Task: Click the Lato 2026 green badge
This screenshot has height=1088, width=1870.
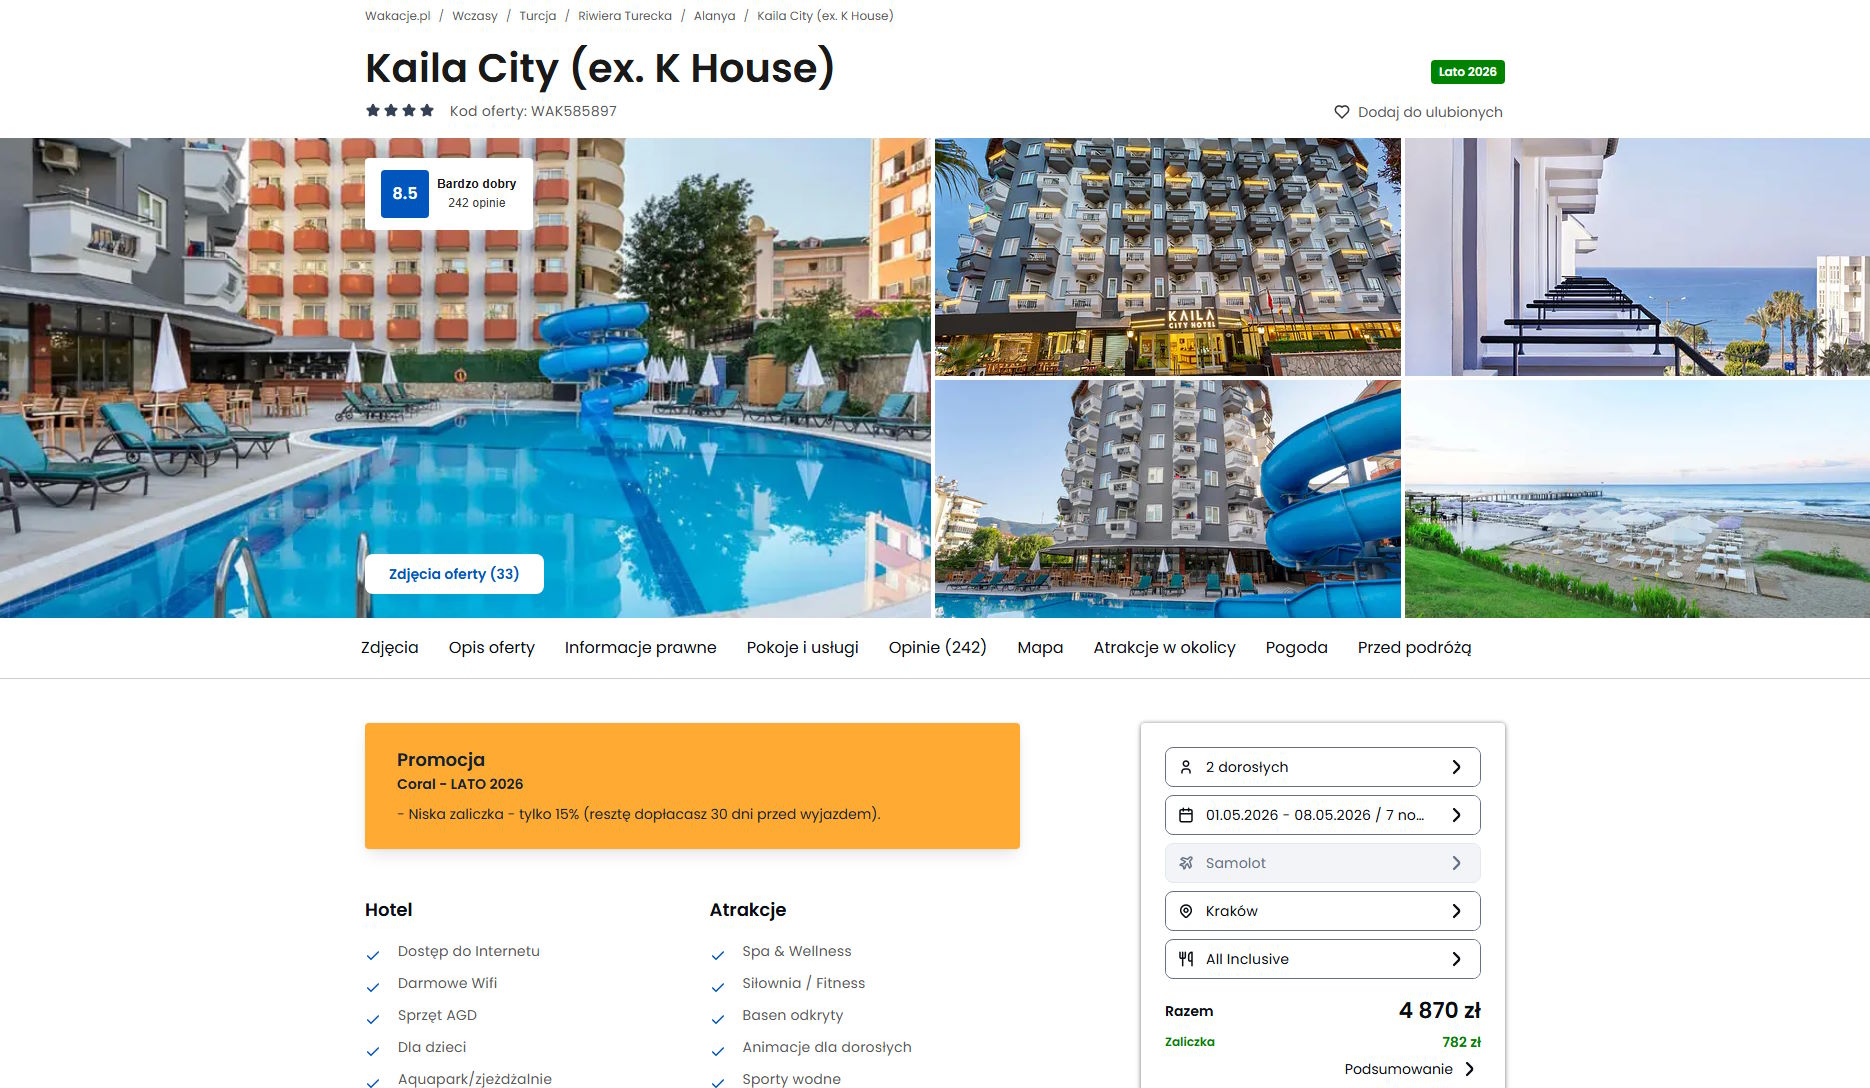Action: [1467, 72]
